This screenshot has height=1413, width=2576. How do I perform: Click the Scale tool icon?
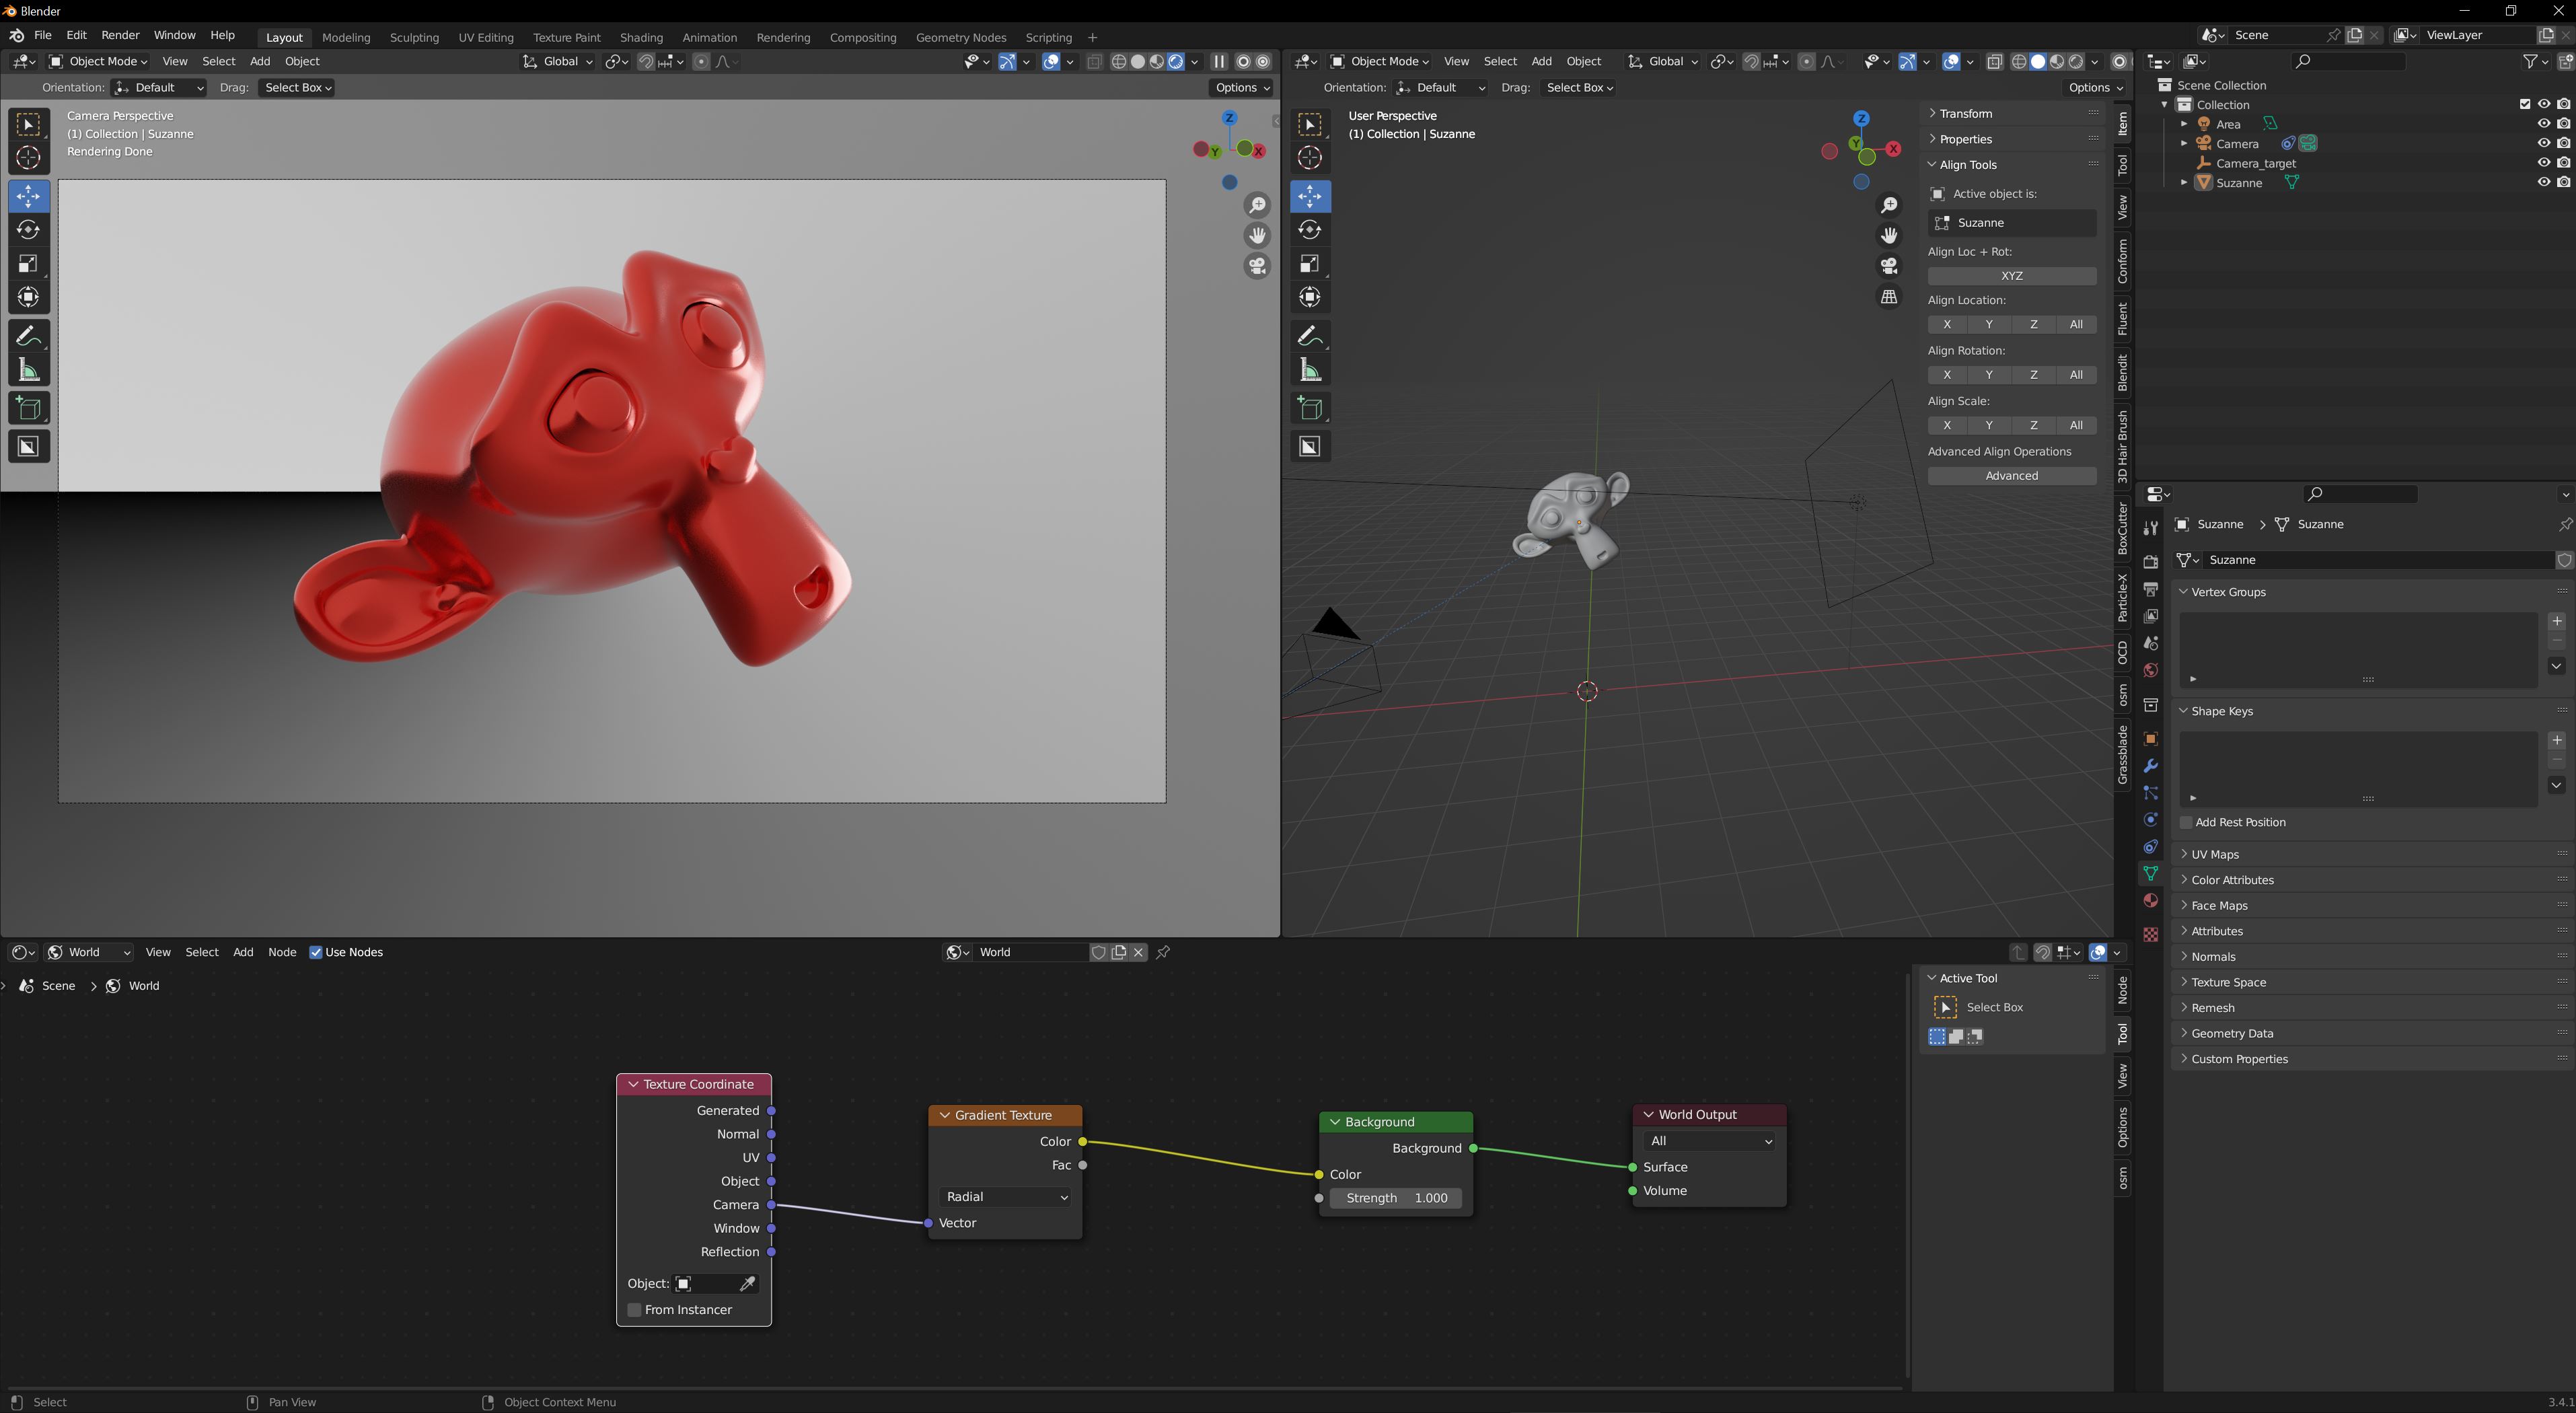(x=26, y=263)
